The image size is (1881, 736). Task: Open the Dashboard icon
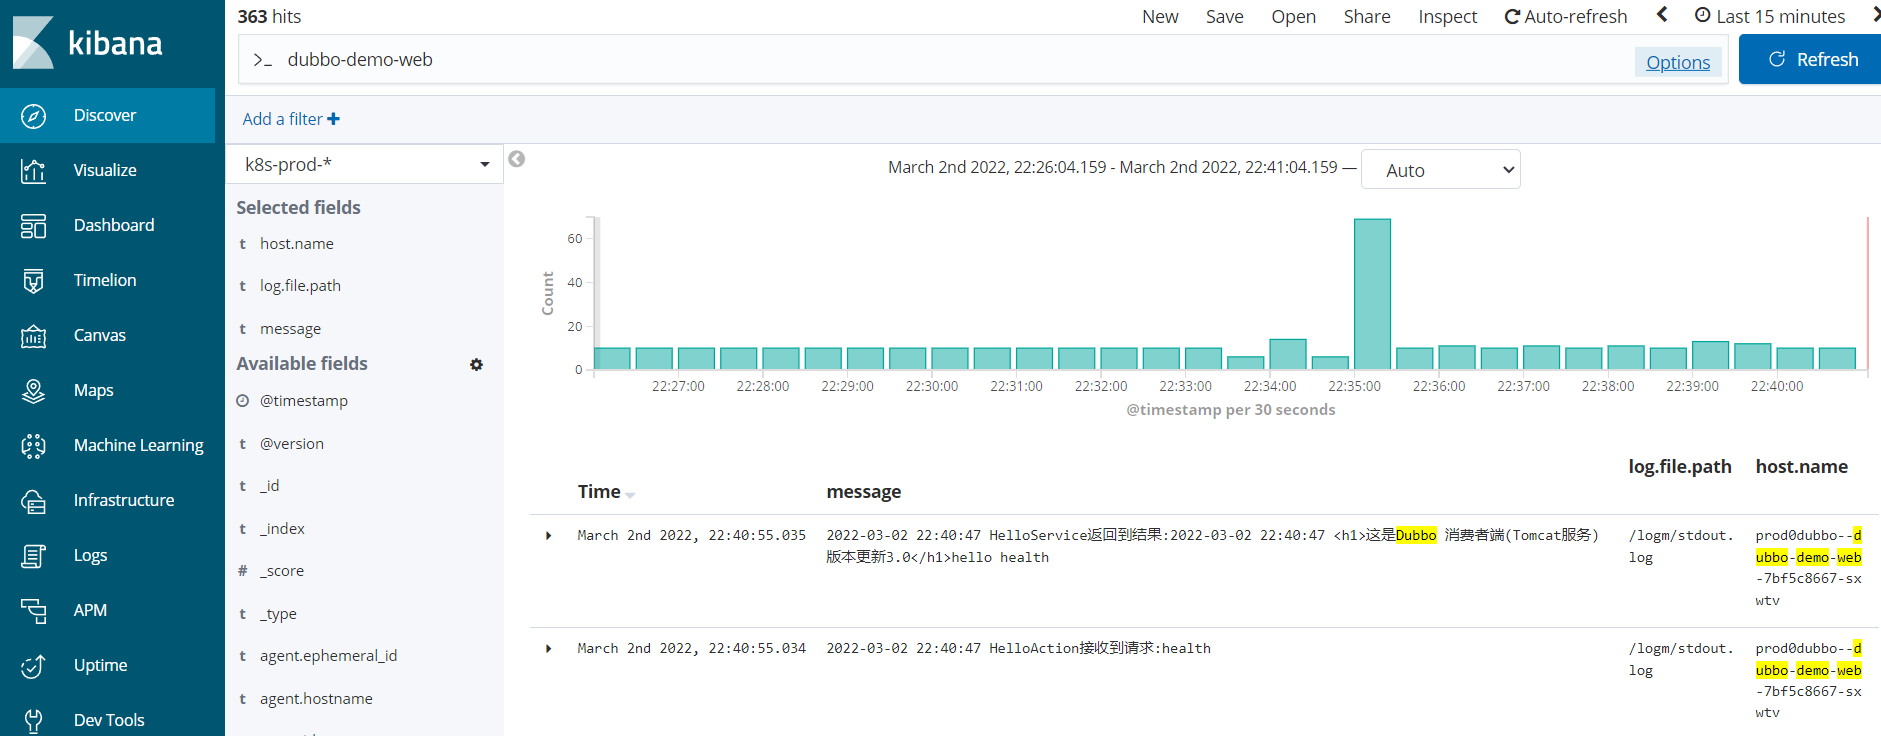click(33, 226)
